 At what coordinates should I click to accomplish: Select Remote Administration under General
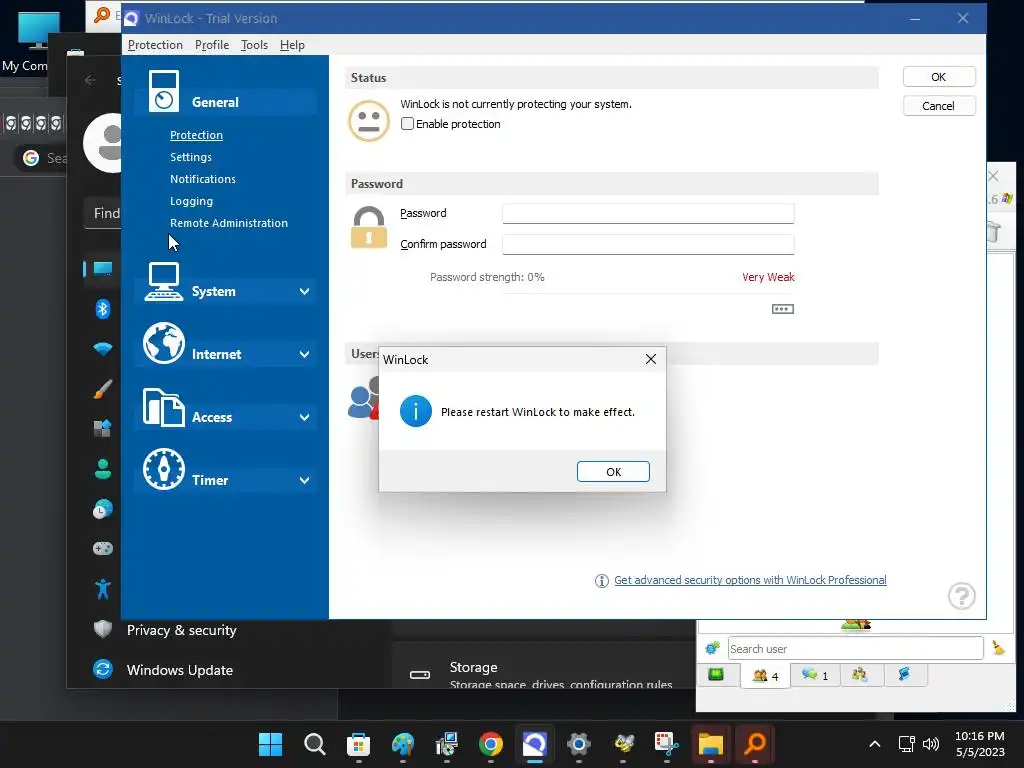(x=229, y=223)
